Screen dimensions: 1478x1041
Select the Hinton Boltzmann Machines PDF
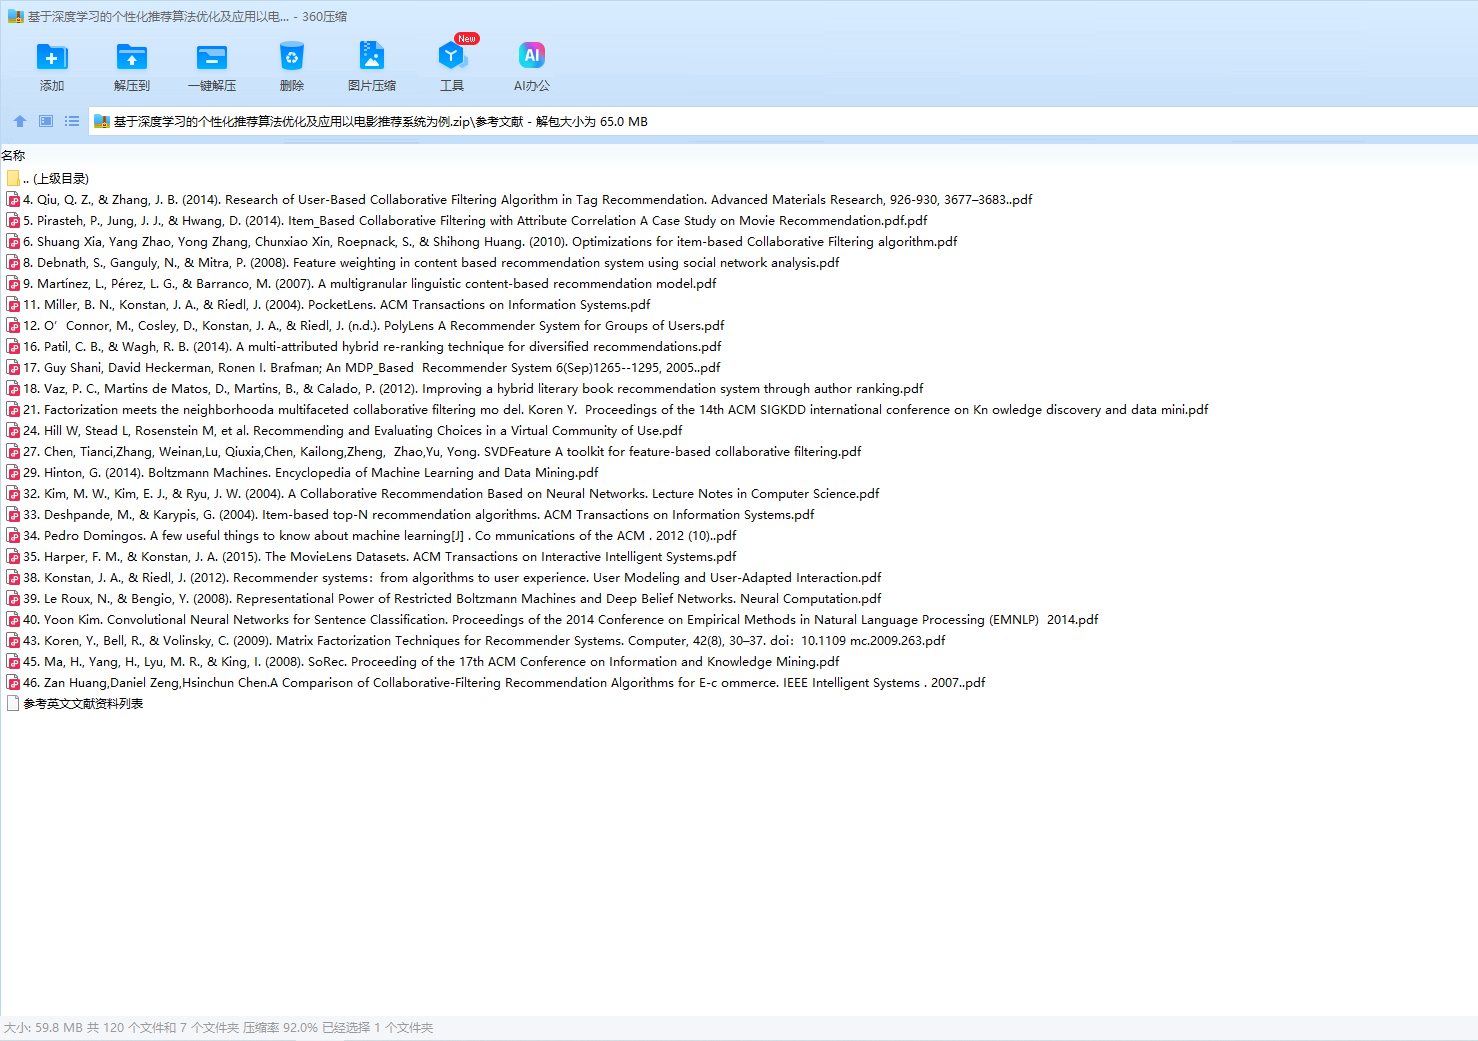pyautogui.click(x=311, y=473)
